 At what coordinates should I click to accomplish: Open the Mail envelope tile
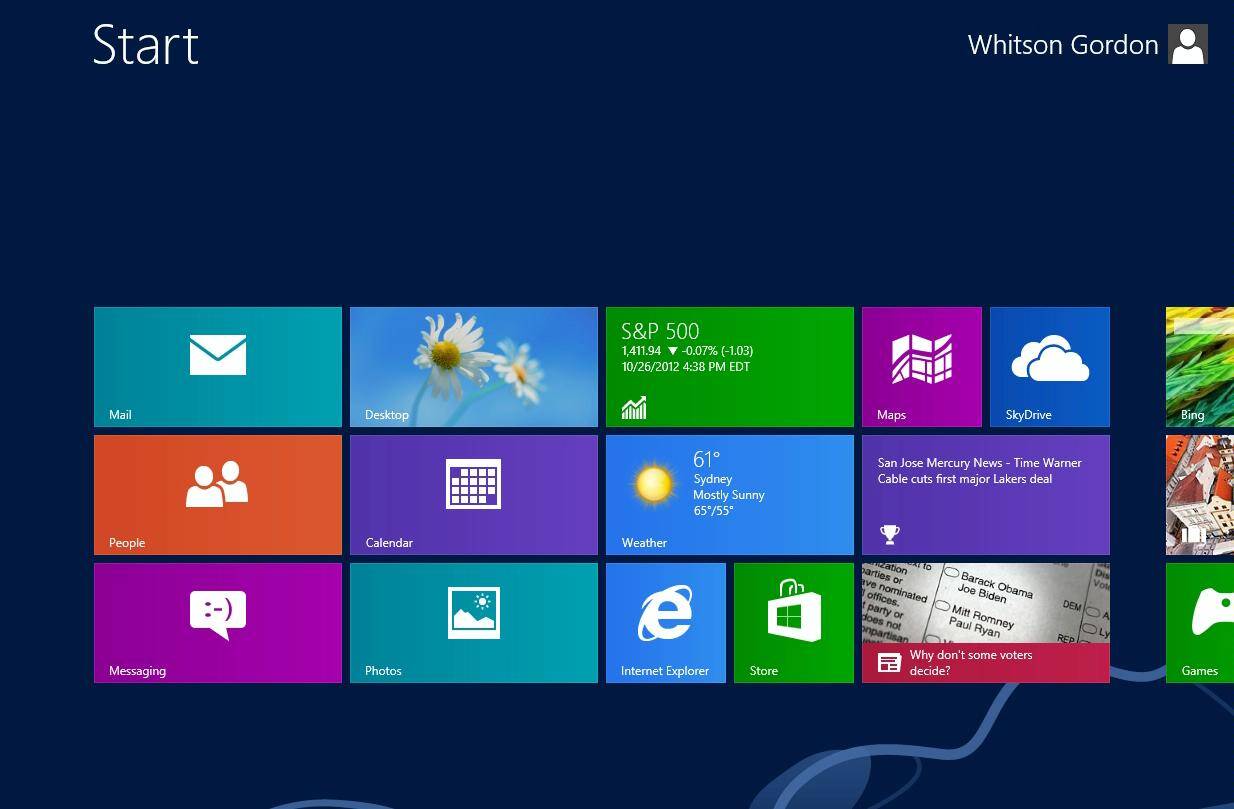click(x=217, y=366)
